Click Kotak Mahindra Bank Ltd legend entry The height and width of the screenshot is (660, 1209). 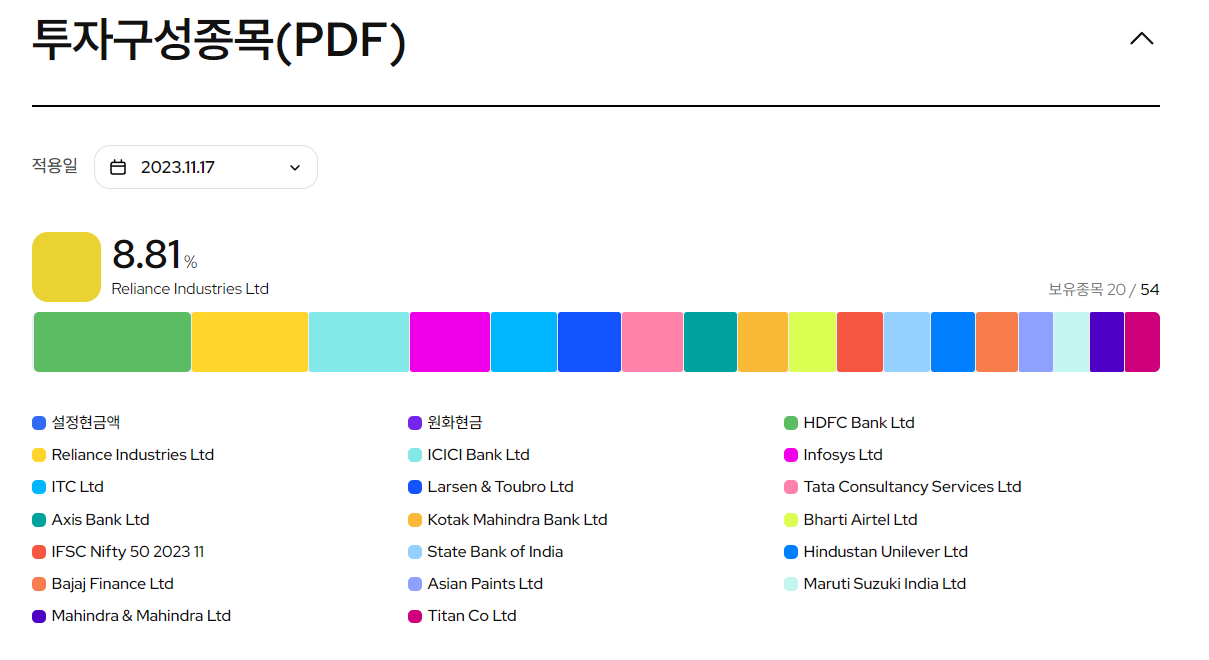pos(508,520)
